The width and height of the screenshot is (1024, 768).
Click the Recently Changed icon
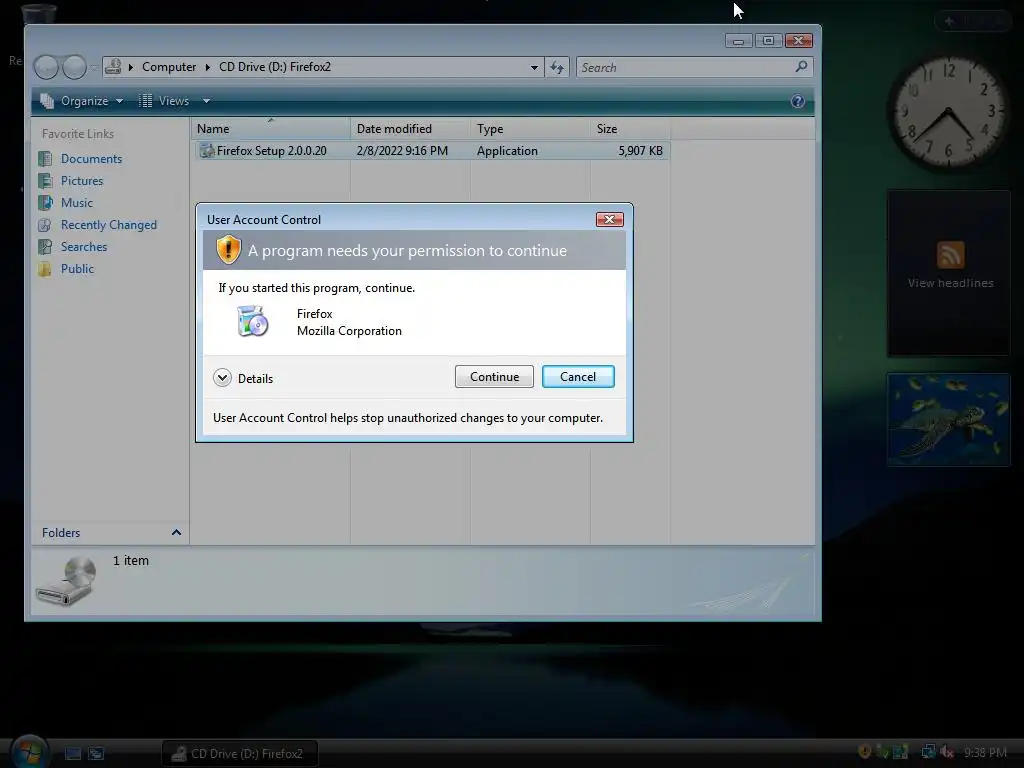(45, 225)
